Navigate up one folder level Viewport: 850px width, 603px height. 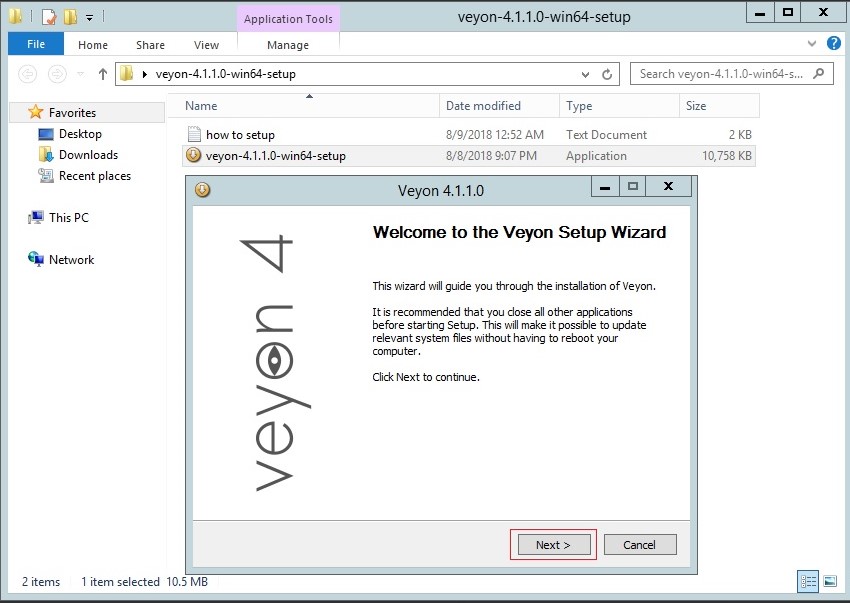click(x=103, y=73)
